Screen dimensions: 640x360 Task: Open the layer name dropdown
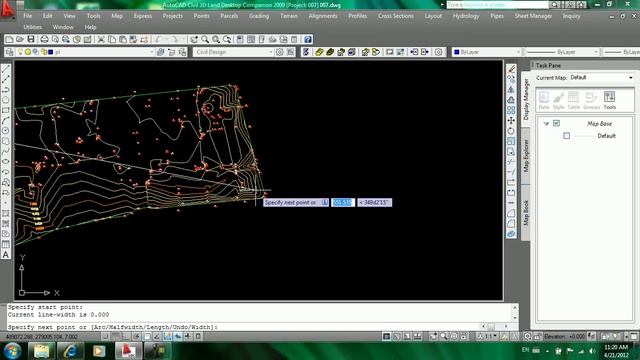(x=151, y=52)
